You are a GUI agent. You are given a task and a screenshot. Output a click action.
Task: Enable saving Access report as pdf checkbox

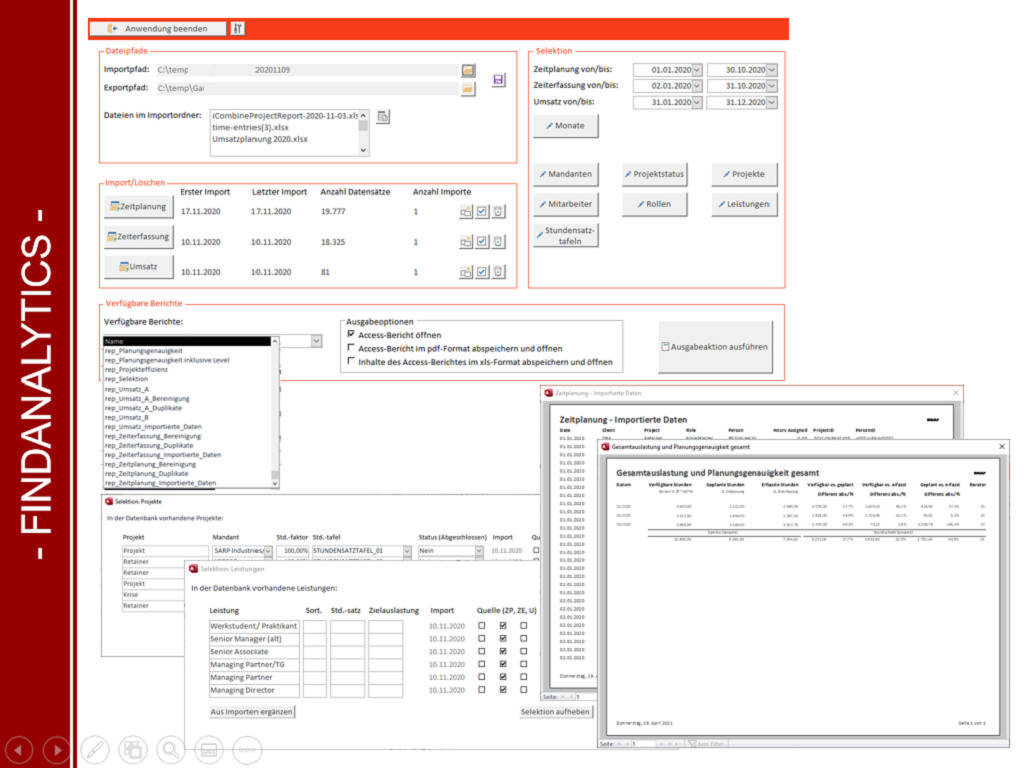click(x=351, y=349)
